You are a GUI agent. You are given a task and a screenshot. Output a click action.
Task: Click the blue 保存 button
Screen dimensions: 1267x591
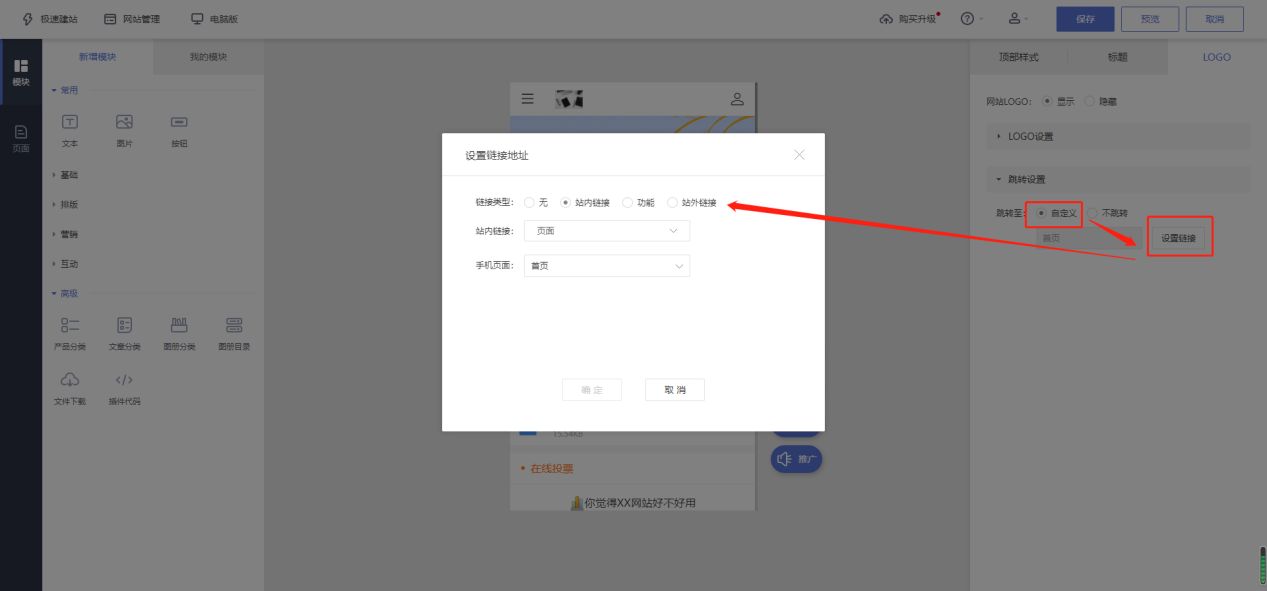pos(1085,19)
